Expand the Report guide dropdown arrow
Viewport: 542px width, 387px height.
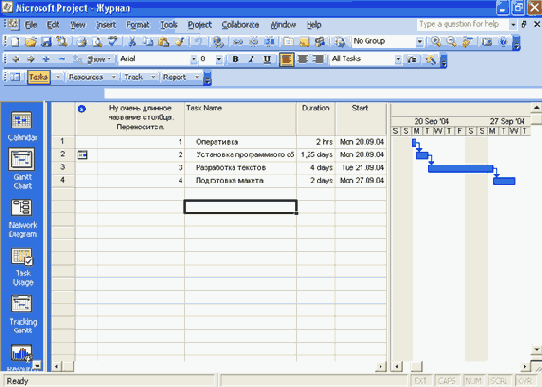pyautogui.click(x=197, y=77)
